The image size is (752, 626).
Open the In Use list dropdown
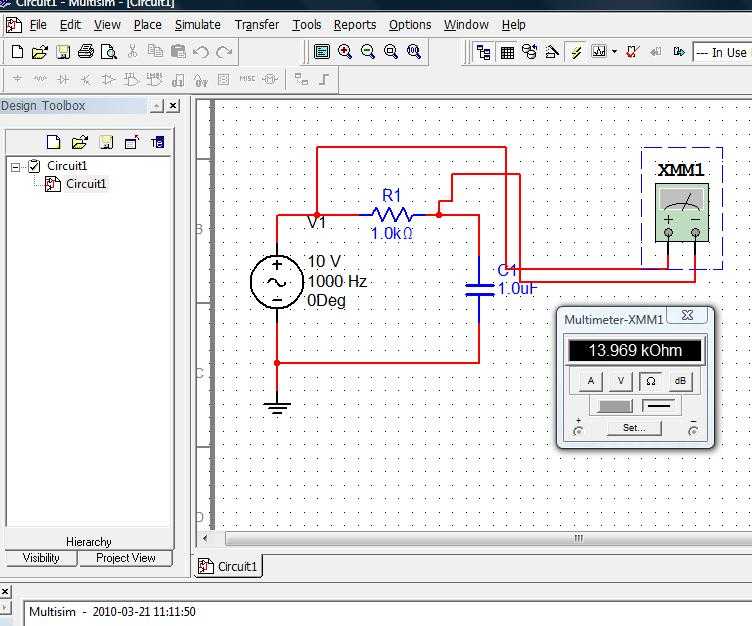tap(722, 52)
